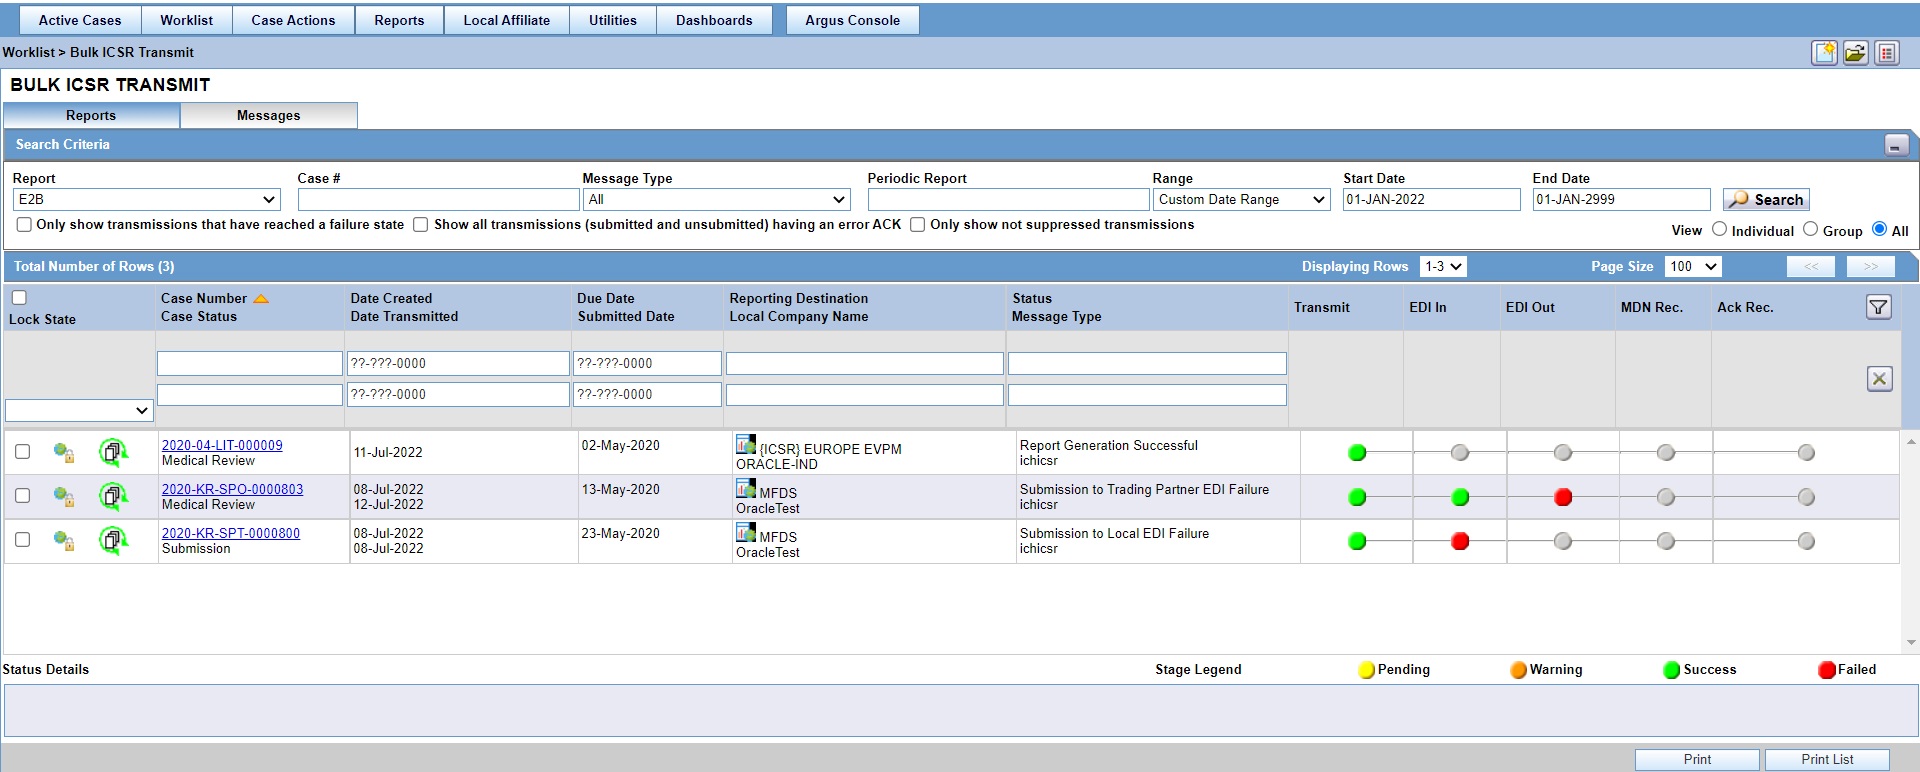The image size is (1920, 772).
Task: Open the Page Size 100 dropdown
Action: (x=1692, y=267)
